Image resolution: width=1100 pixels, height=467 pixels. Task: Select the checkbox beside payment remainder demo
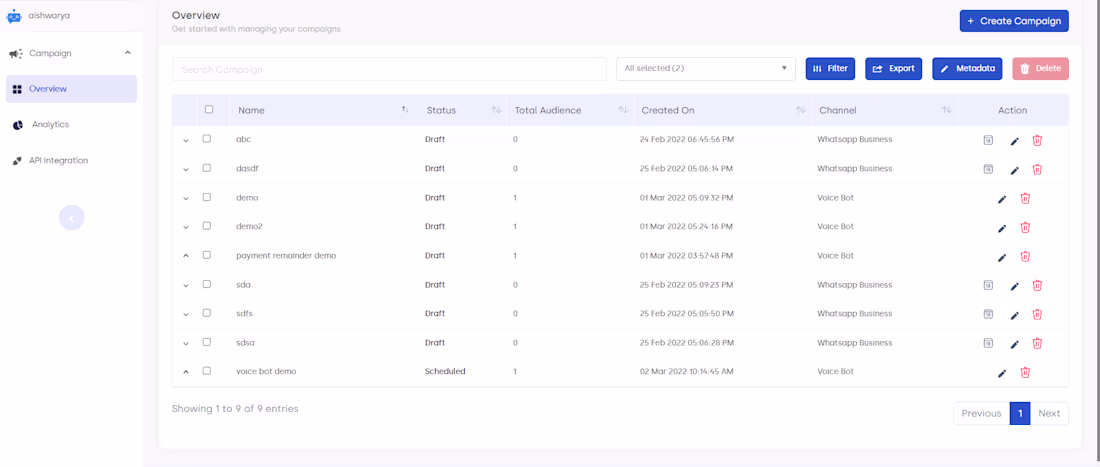click(x=207, y=255)
